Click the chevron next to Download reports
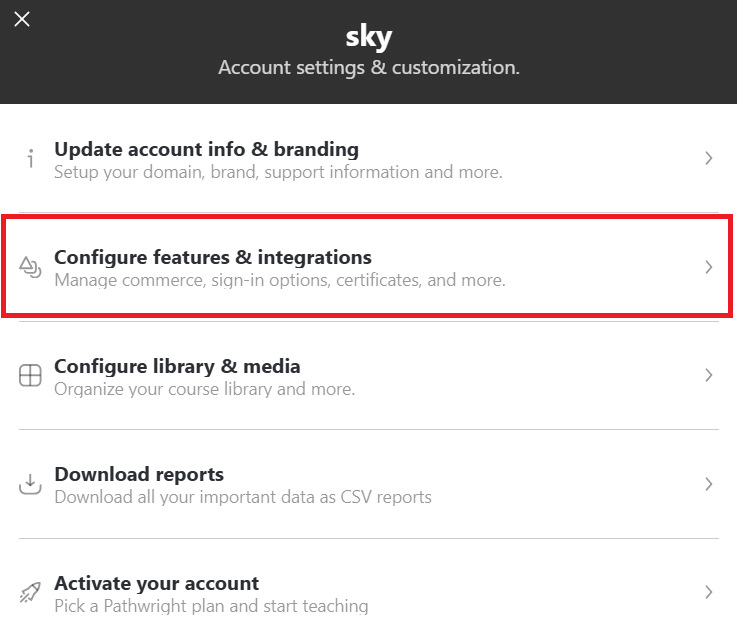The height and width of the screenshot is (628, 737). [708, 484]
